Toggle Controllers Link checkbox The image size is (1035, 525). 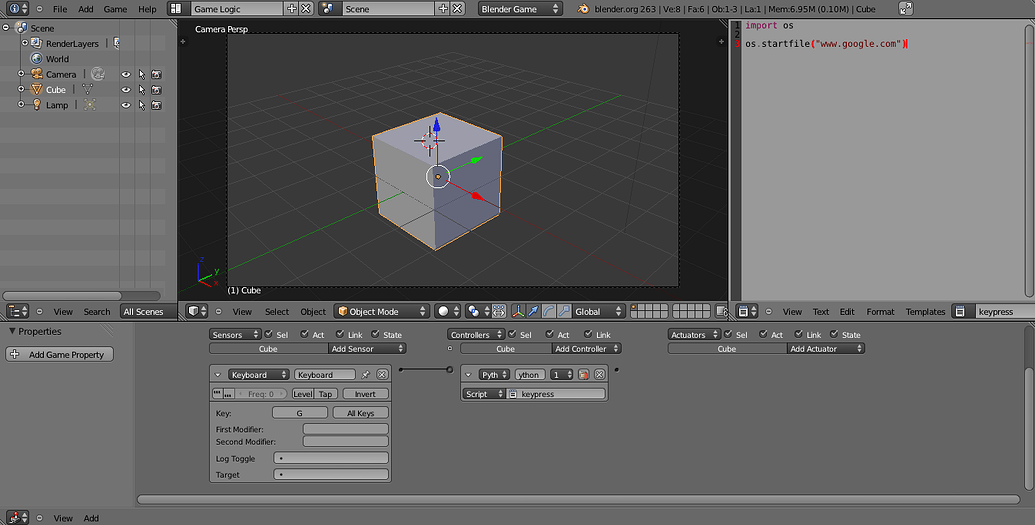[x=588, y=334]
